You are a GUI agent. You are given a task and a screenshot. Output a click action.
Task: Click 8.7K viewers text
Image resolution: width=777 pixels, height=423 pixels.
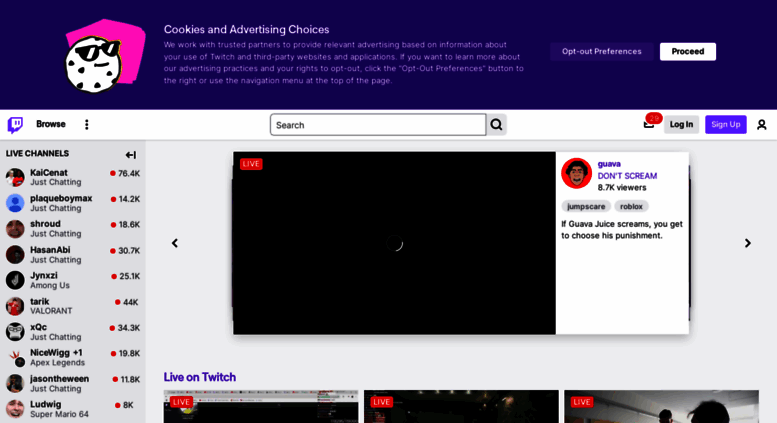pos(622,188)
